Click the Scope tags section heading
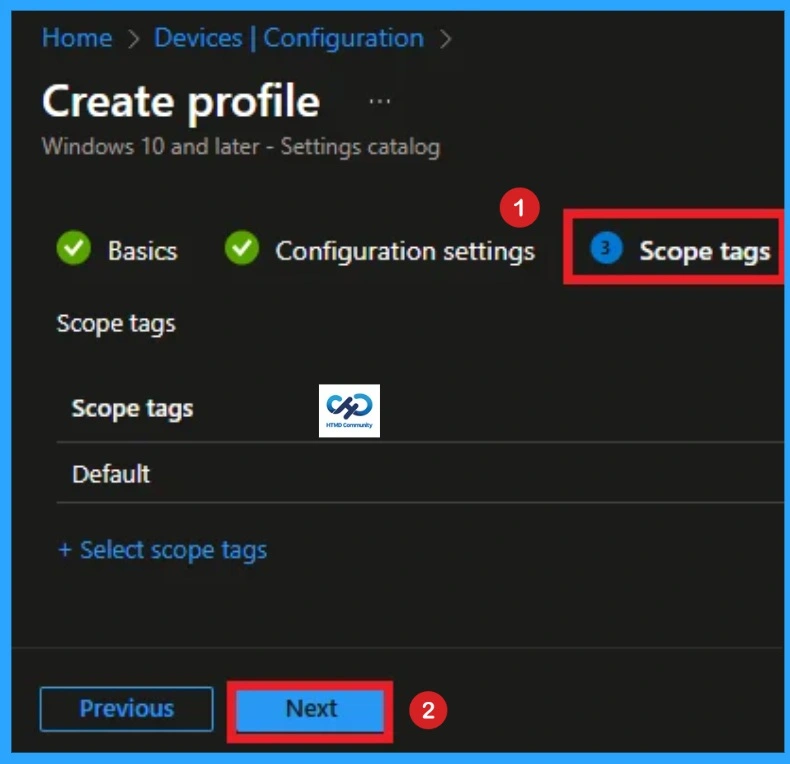This screenshot has height=764, width=790. (x=116, y=324)
